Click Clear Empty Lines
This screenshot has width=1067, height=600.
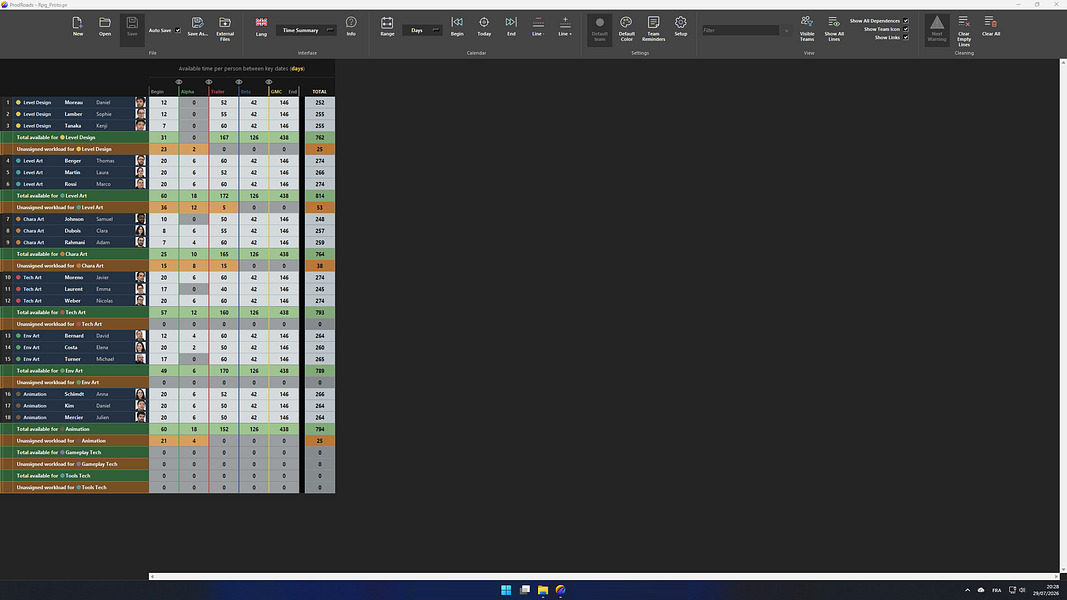964,31
